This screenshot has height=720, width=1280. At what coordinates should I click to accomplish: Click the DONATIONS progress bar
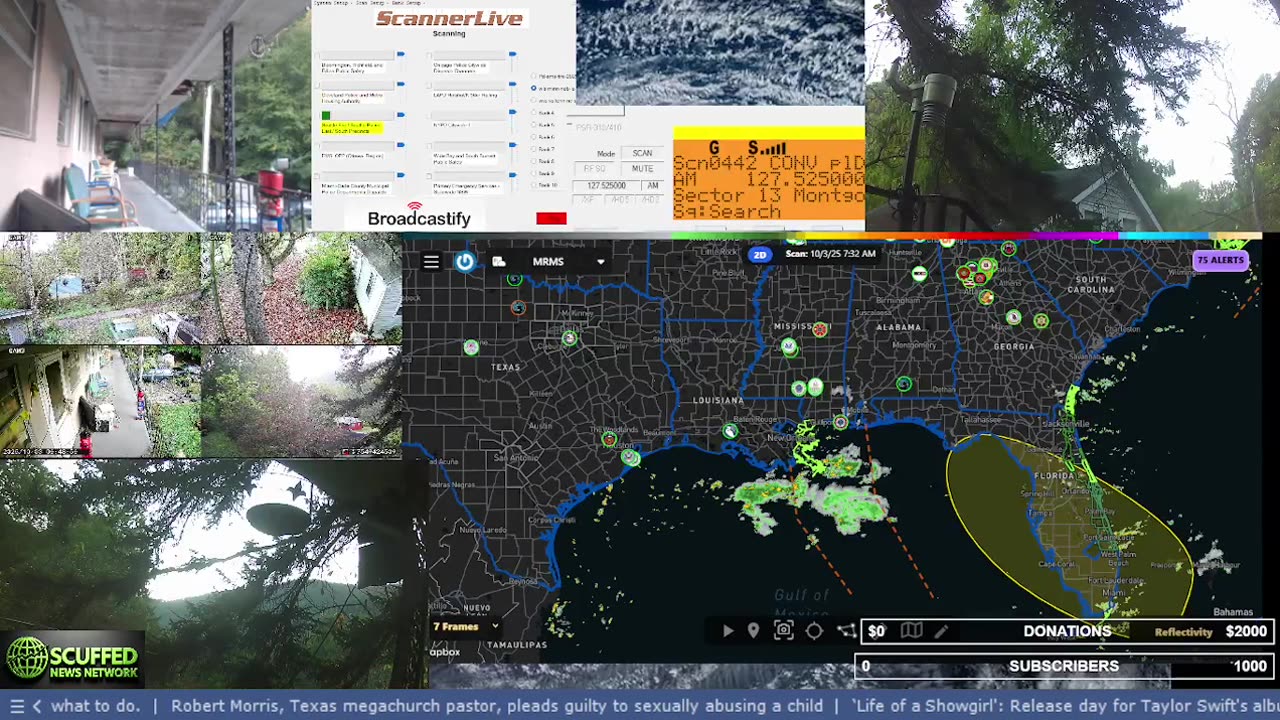point(1067,631)
